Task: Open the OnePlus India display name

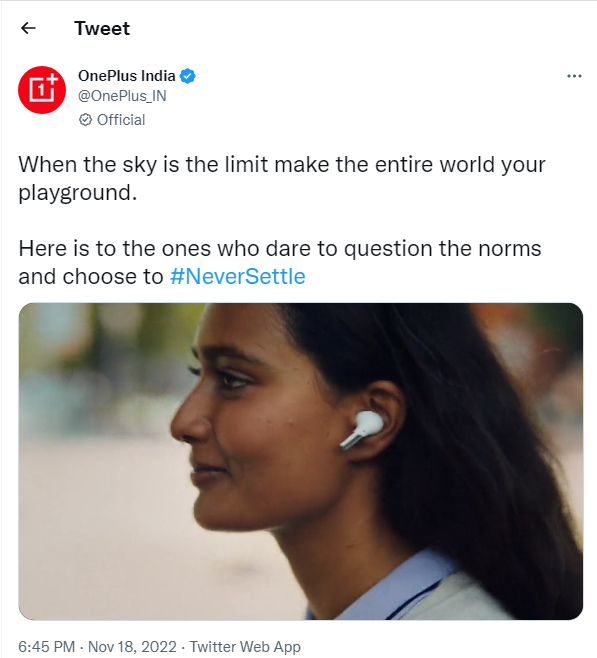Action: 126,76
